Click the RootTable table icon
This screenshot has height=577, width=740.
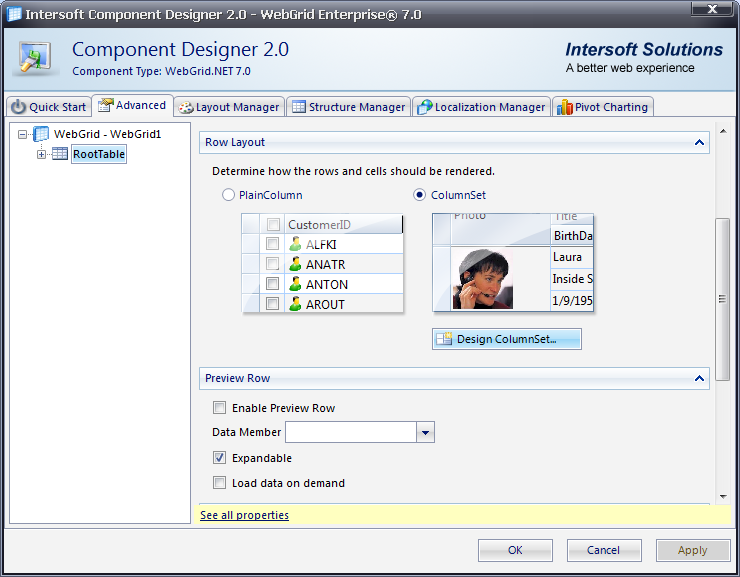coord(60,154)
